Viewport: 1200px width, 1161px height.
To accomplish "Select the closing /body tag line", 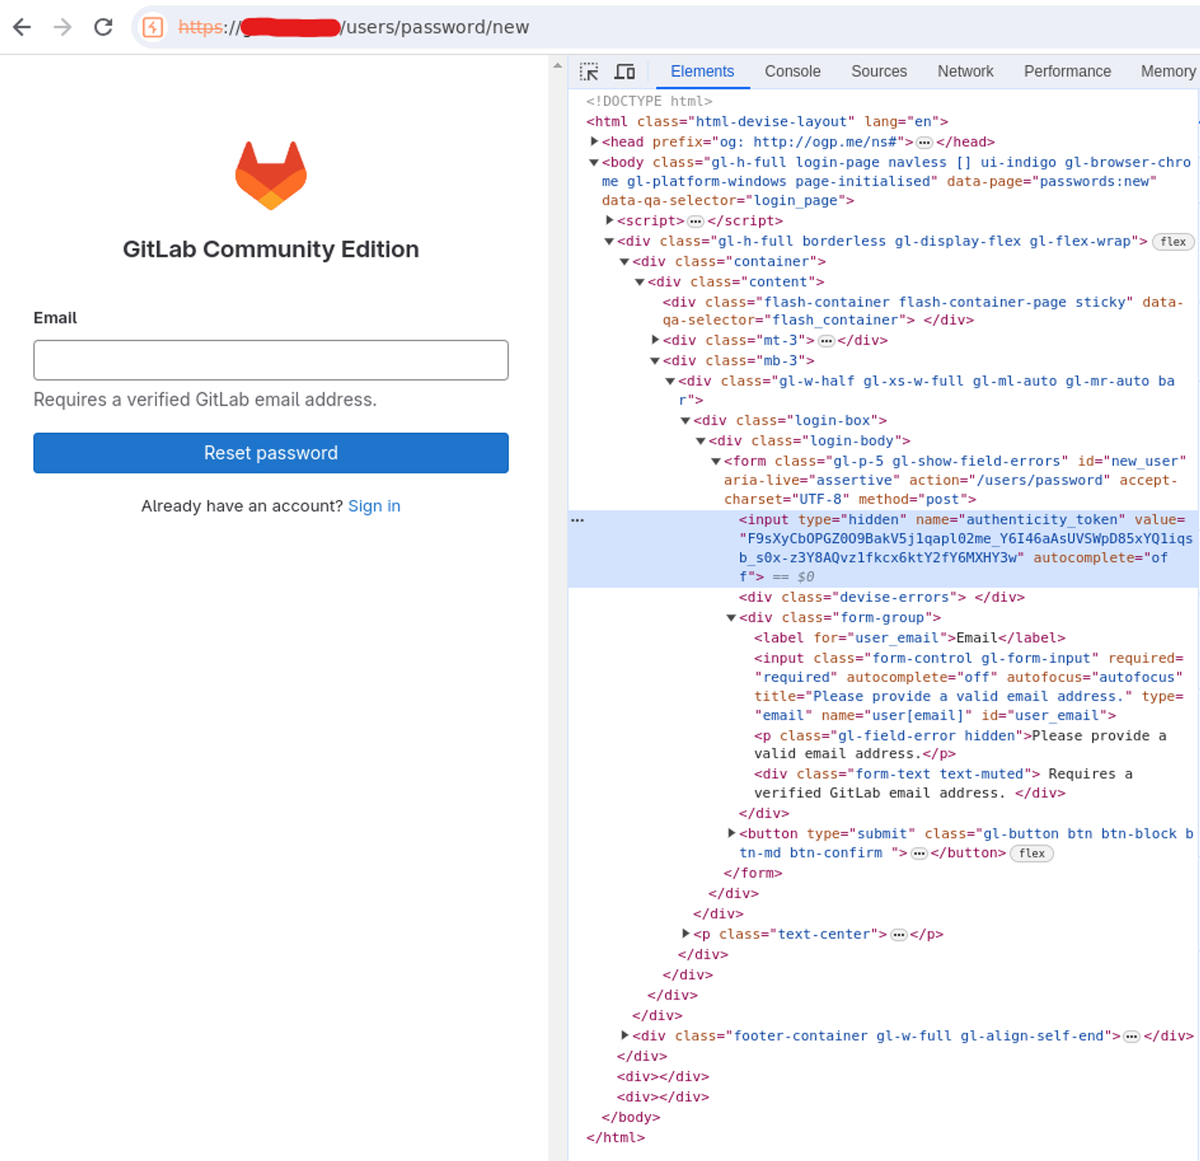I will pyautogui.click(x=631, y=1117).
